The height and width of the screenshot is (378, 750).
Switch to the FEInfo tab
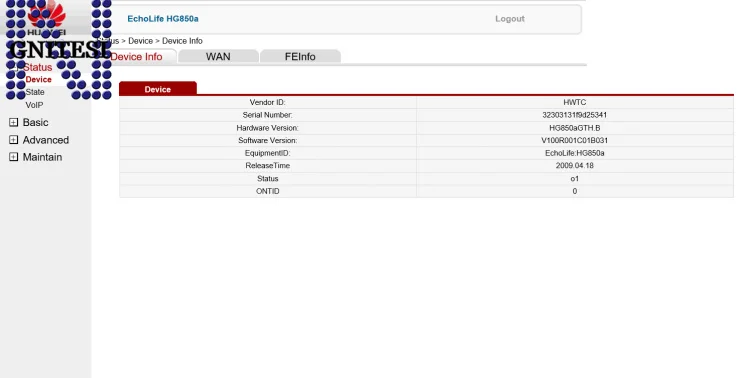pos(300,56)
